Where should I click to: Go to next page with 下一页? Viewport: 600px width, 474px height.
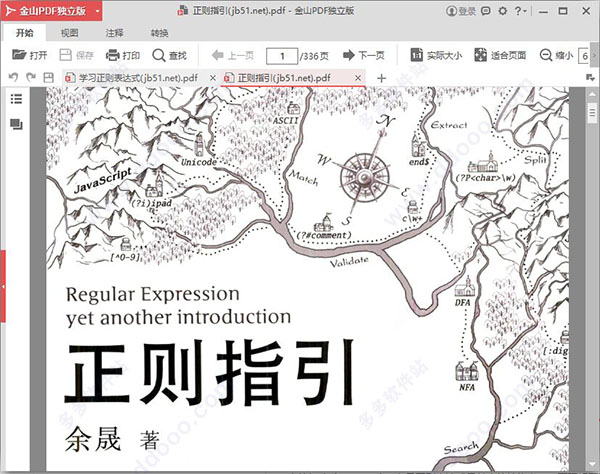364,55
